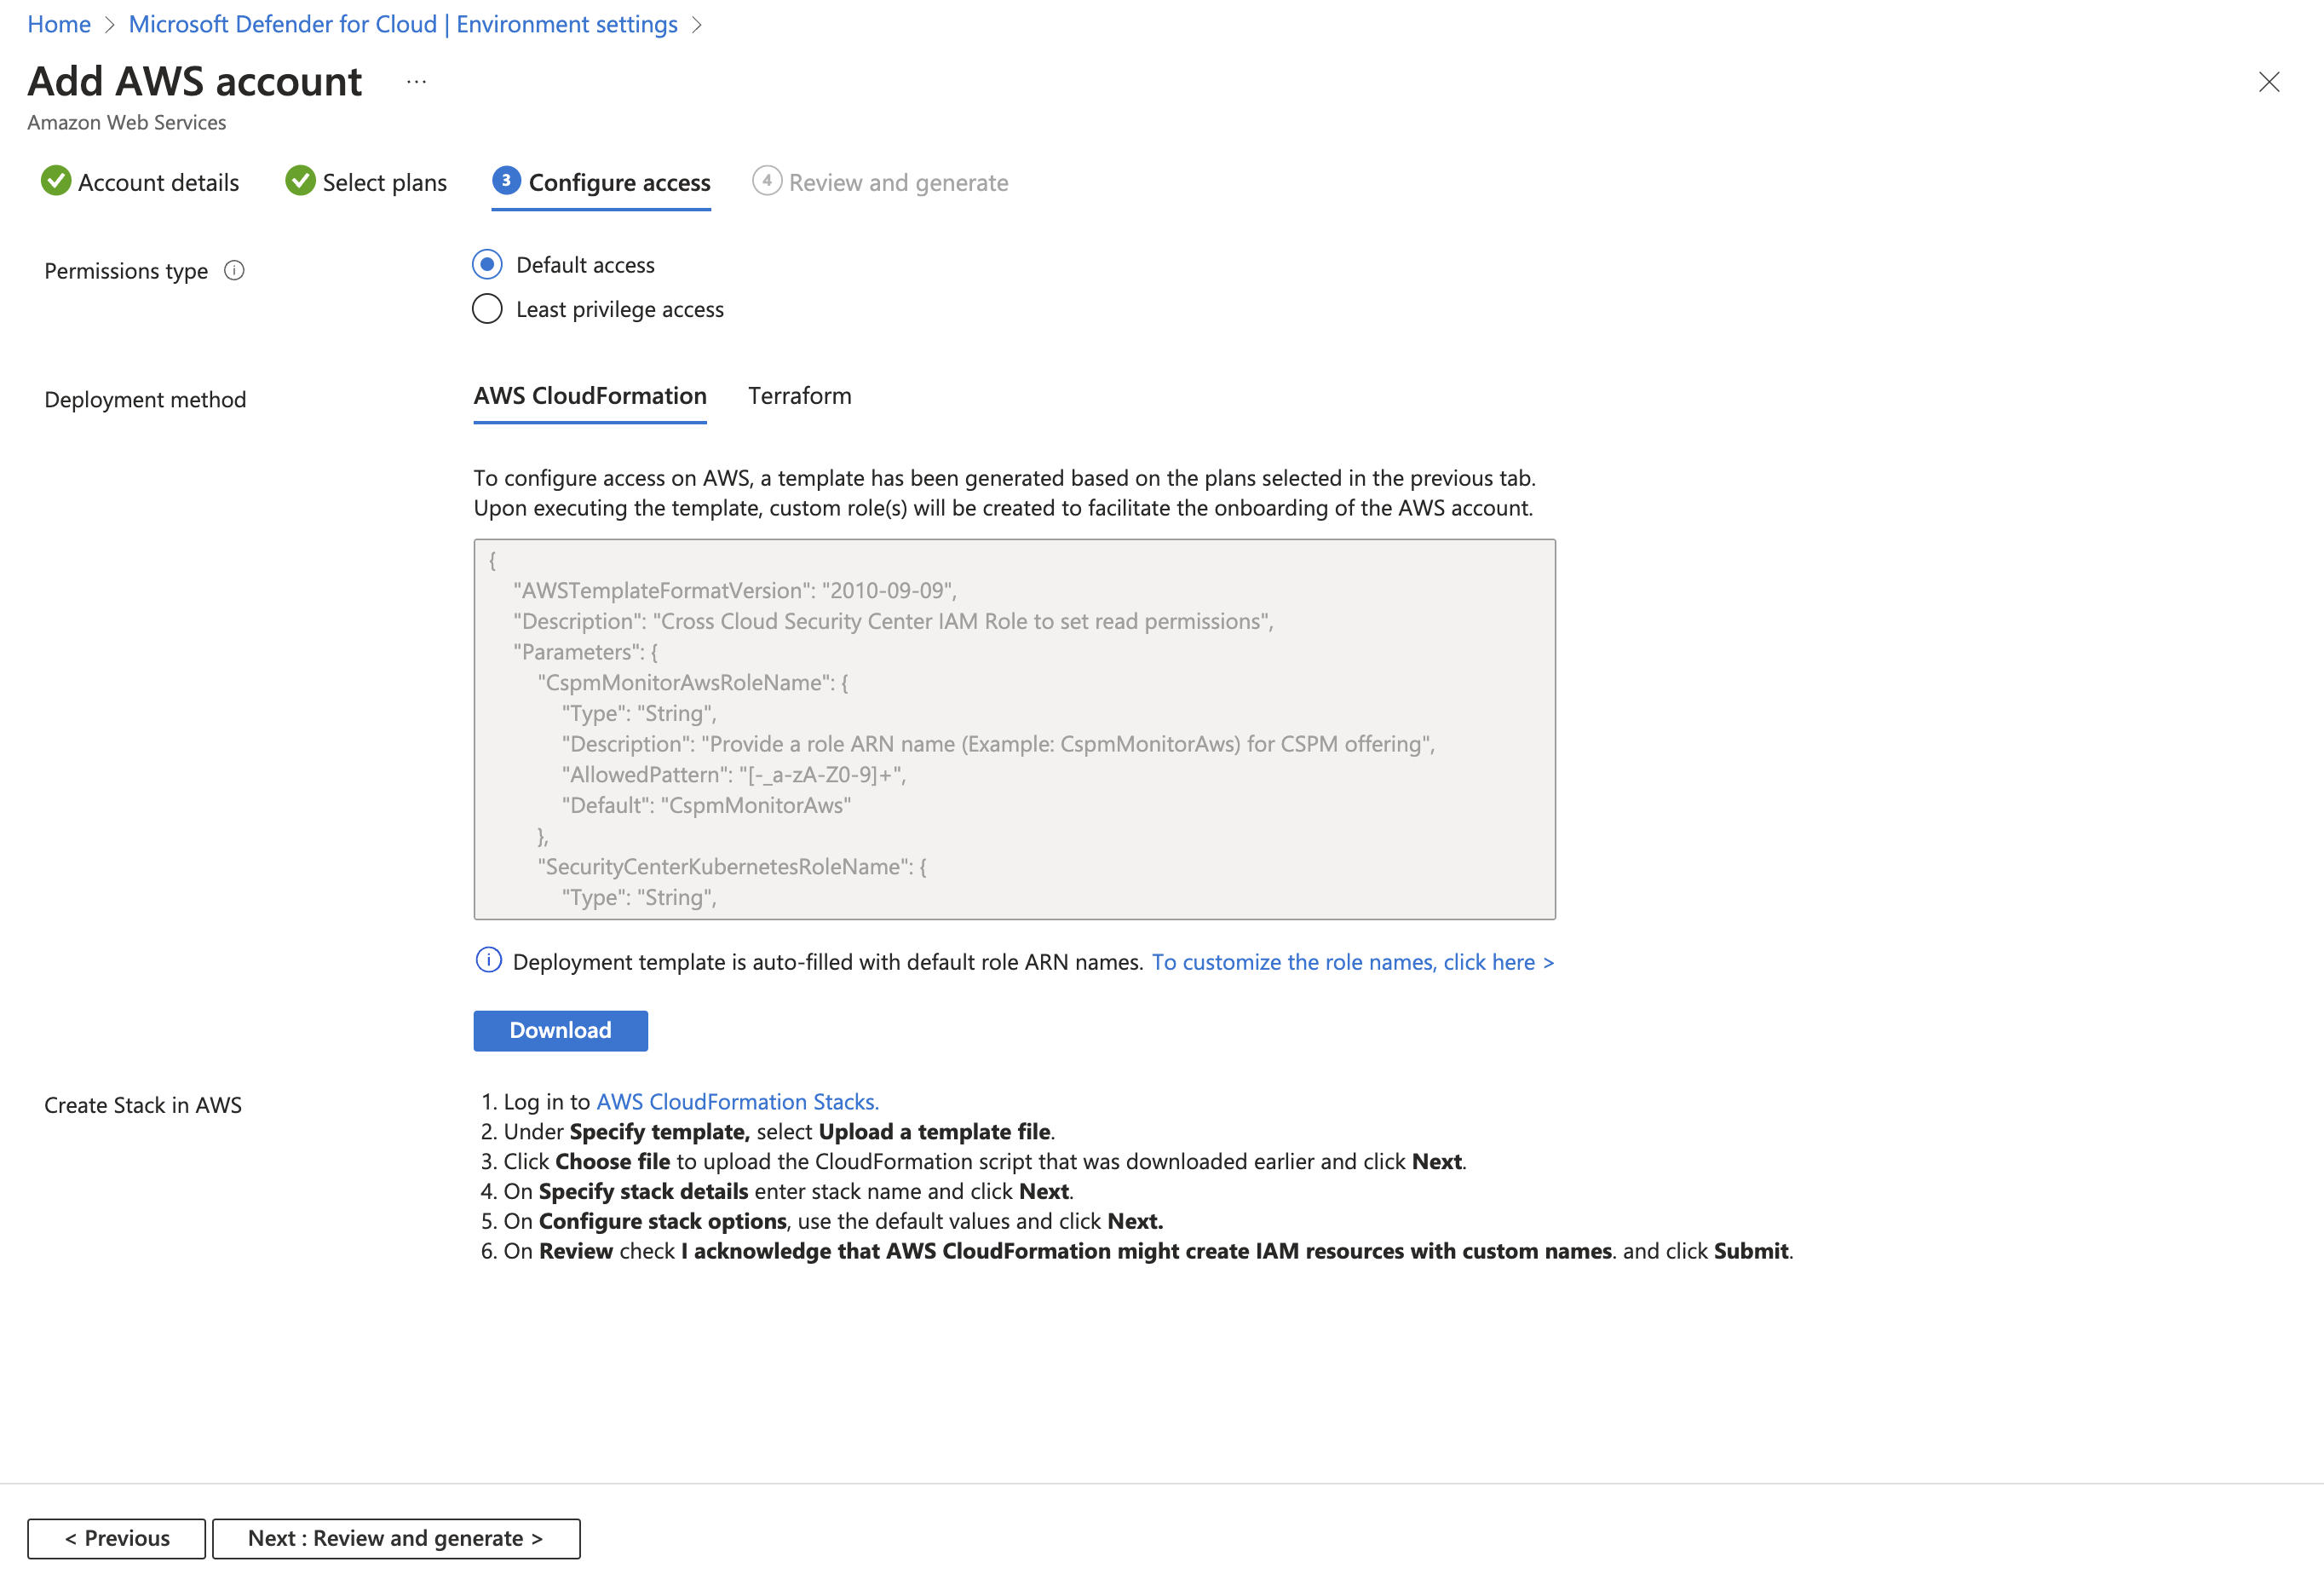Click the customize role names link

(1352, 961)
